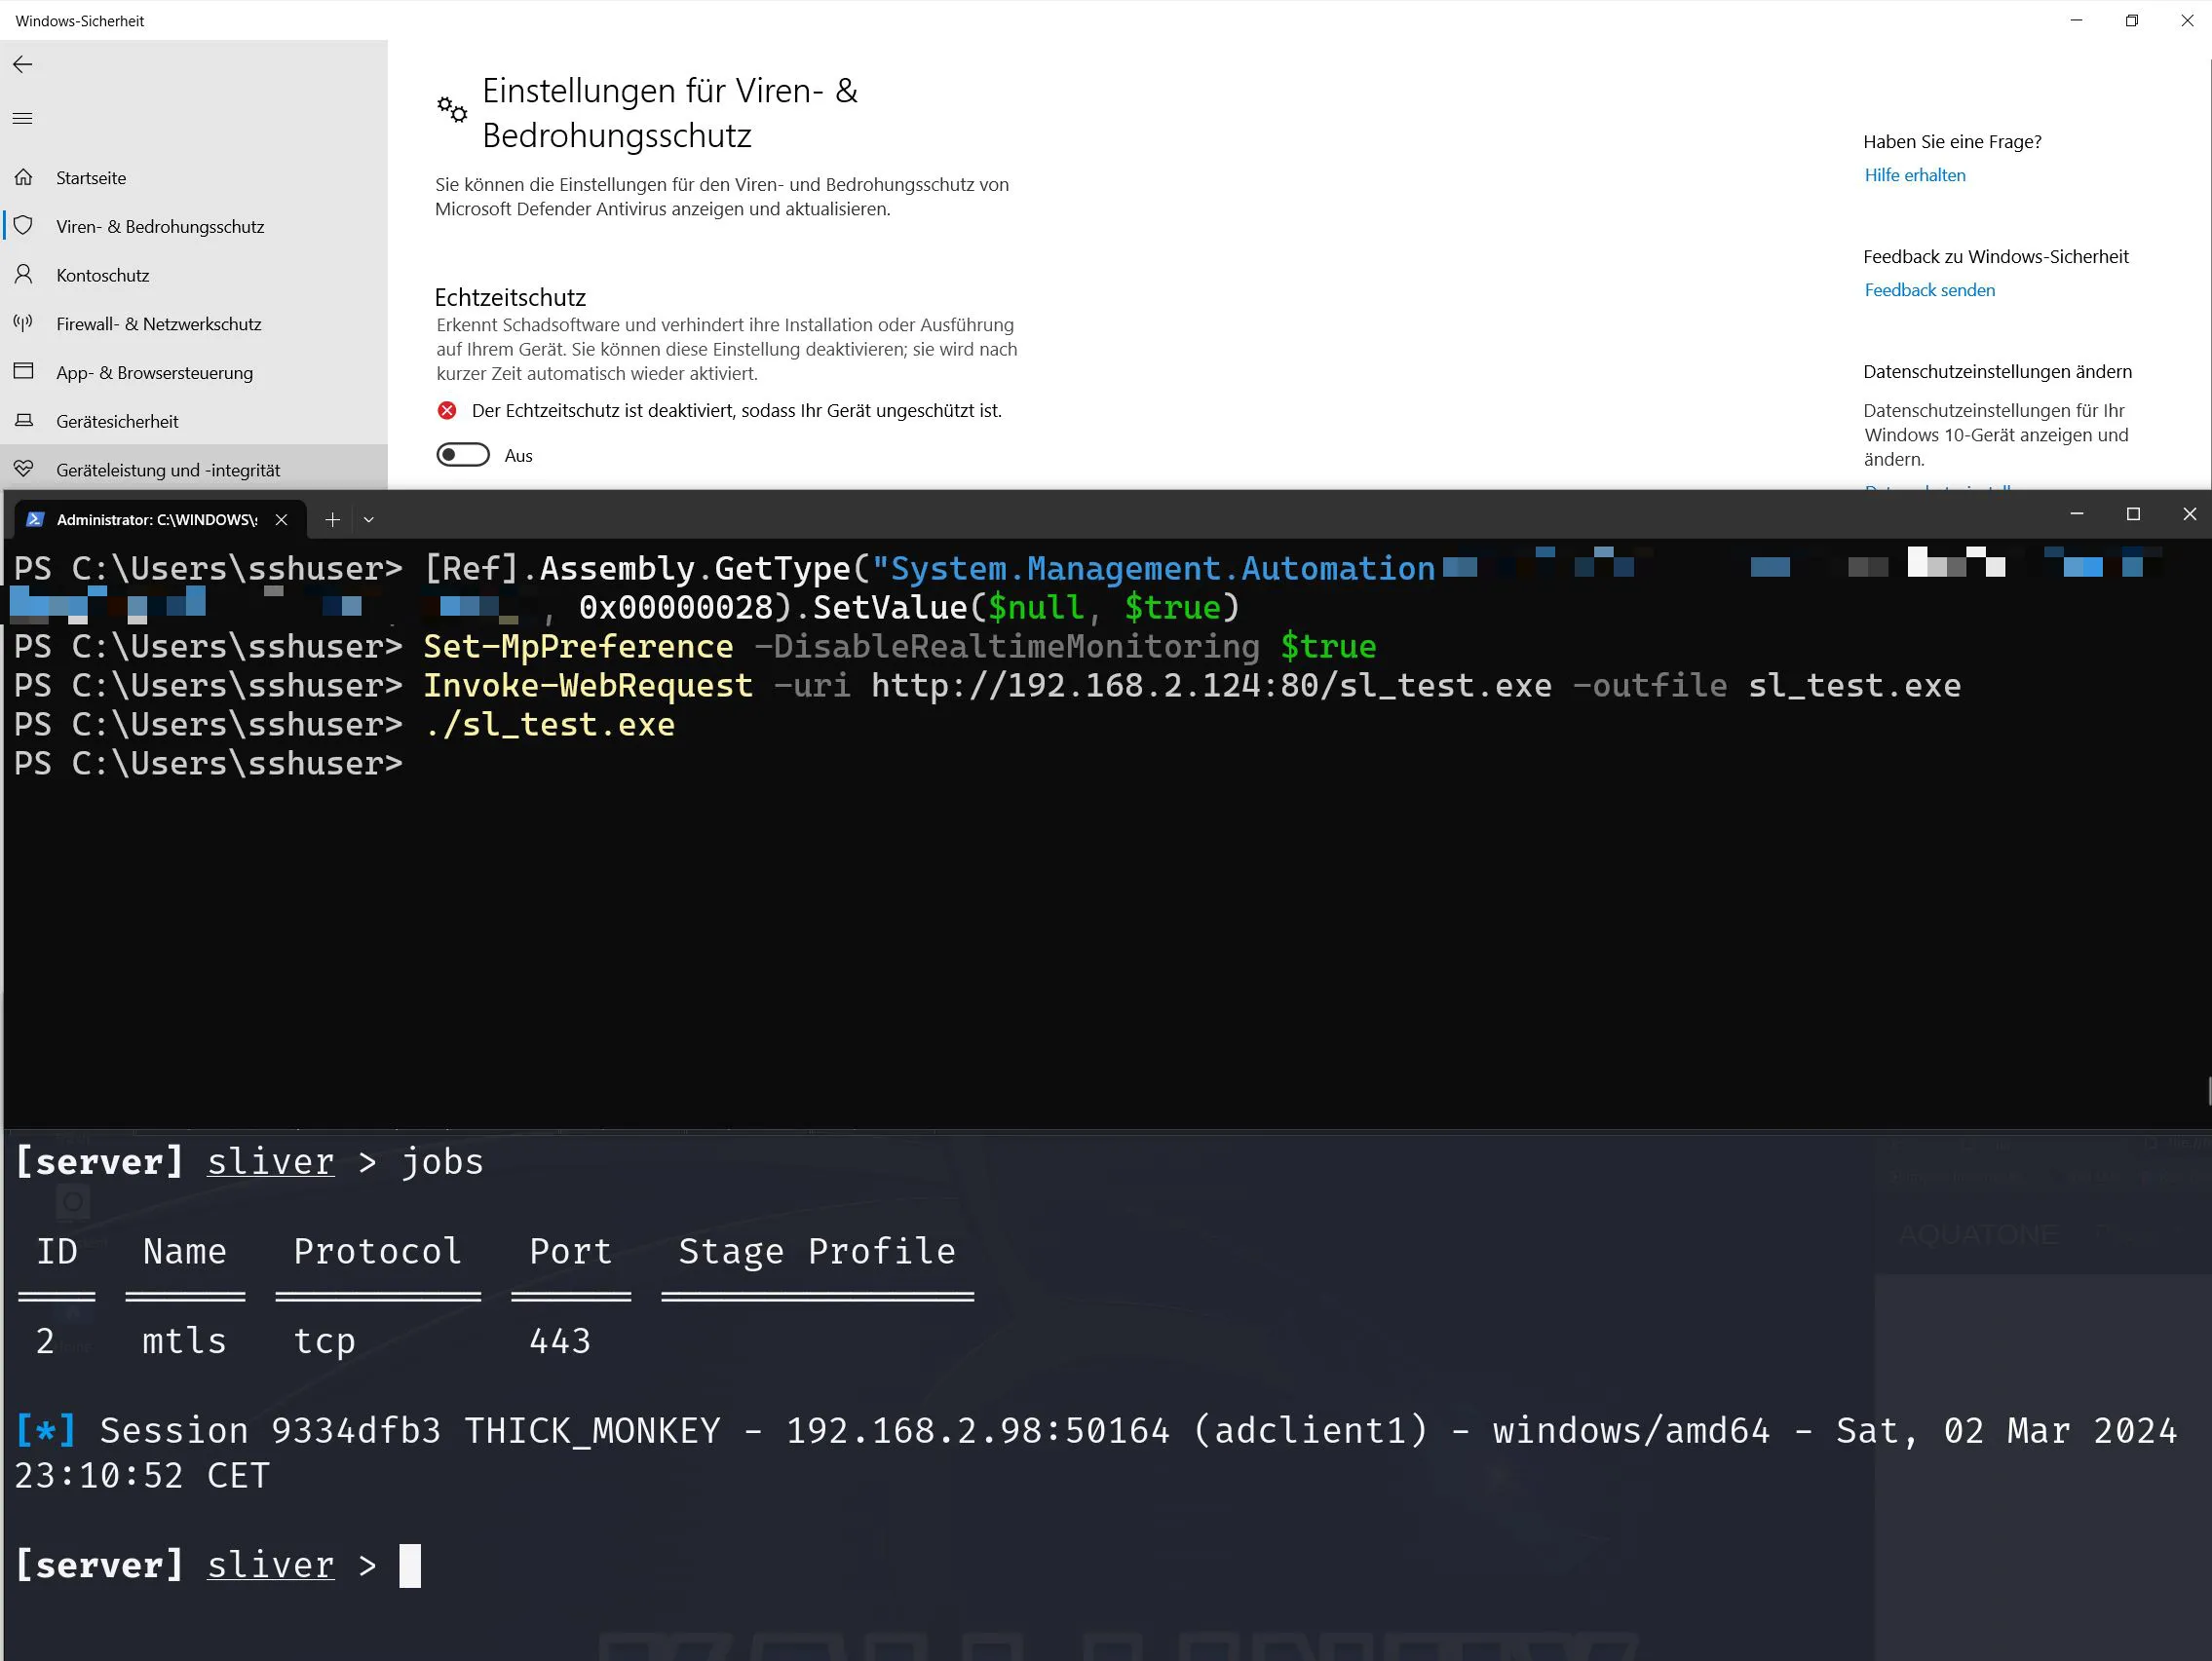Image resolution: width=2212 pixels, height=1661 pixels.
Task: Click the Gerätesicherheit laptop icon
Action: [x=24, y=421]
